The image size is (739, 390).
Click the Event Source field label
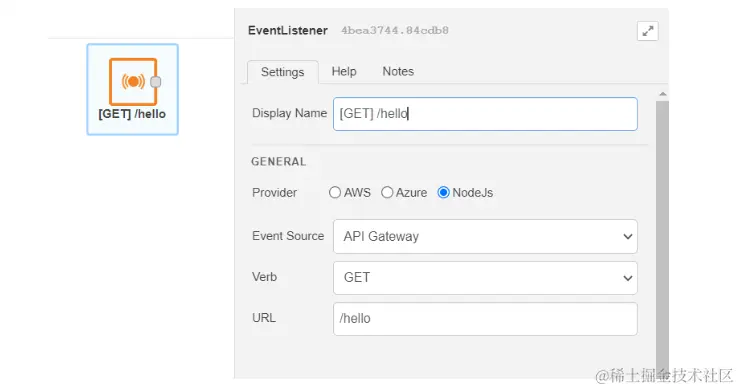pos(288,236)
